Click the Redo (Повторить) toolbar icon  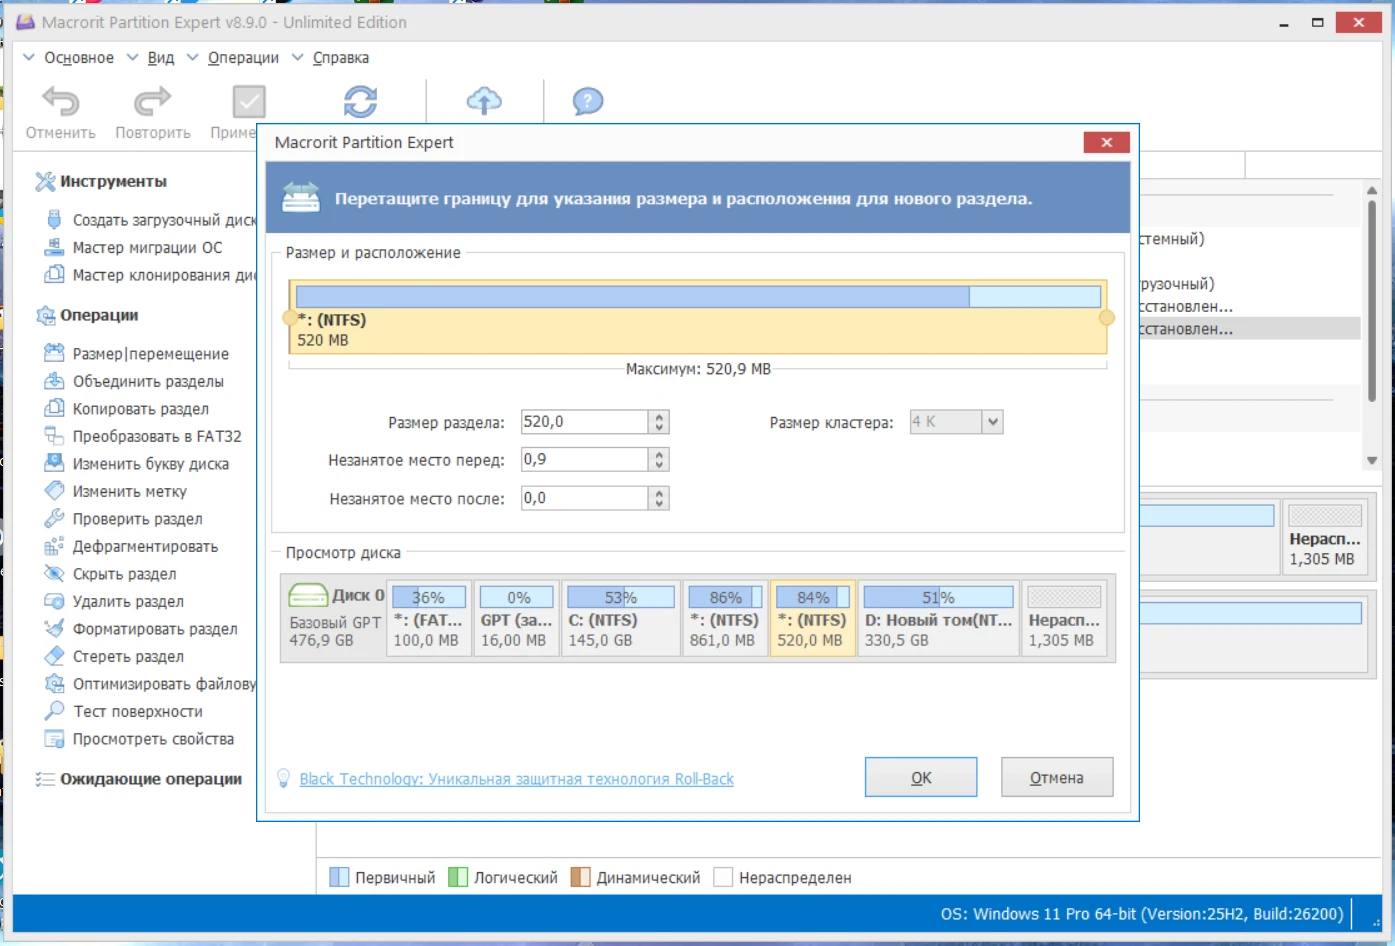[x=152, y=102]
